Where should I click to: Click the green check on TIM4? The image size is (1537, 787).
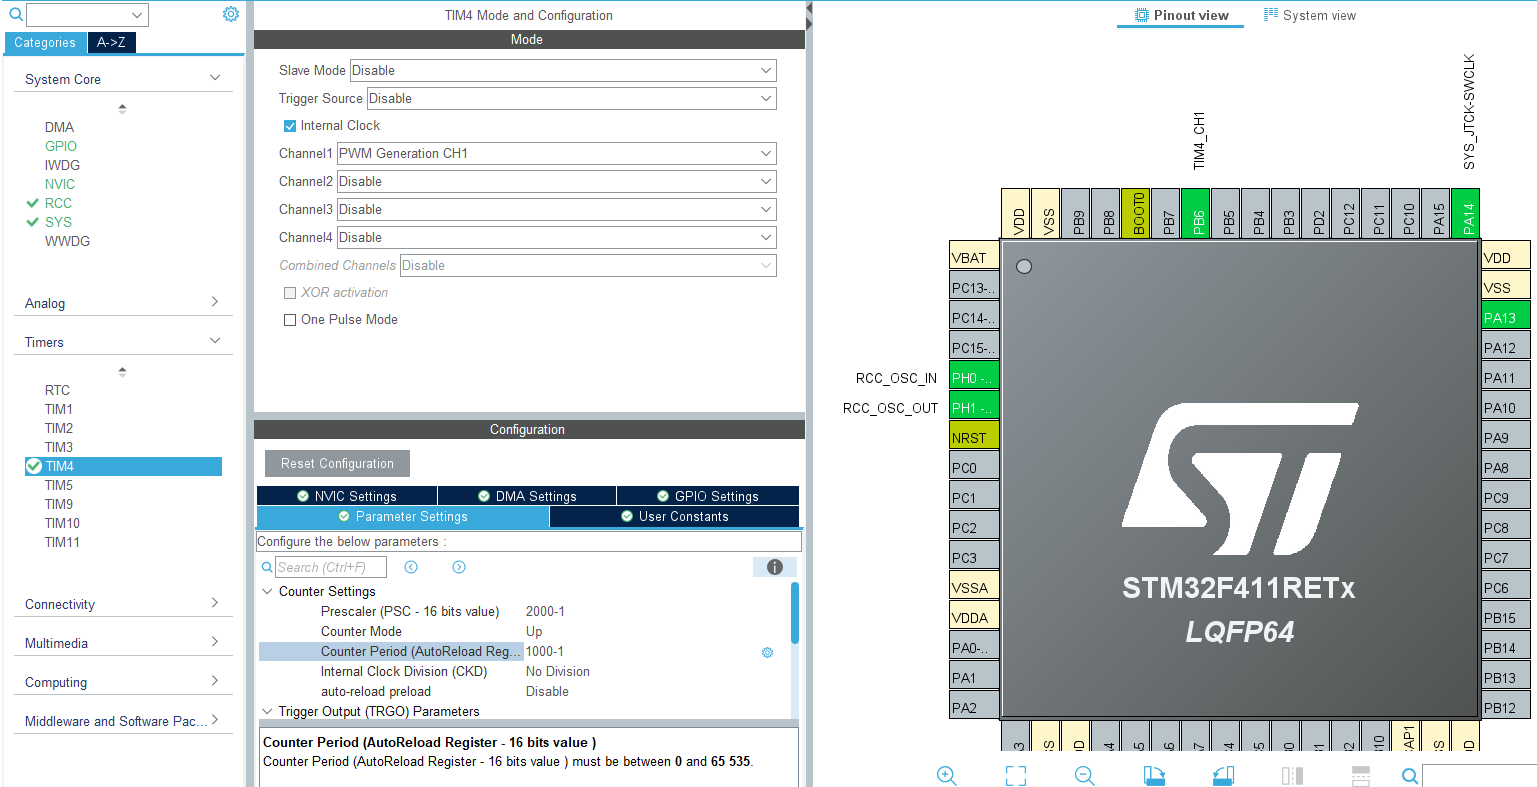click(34, 466)
